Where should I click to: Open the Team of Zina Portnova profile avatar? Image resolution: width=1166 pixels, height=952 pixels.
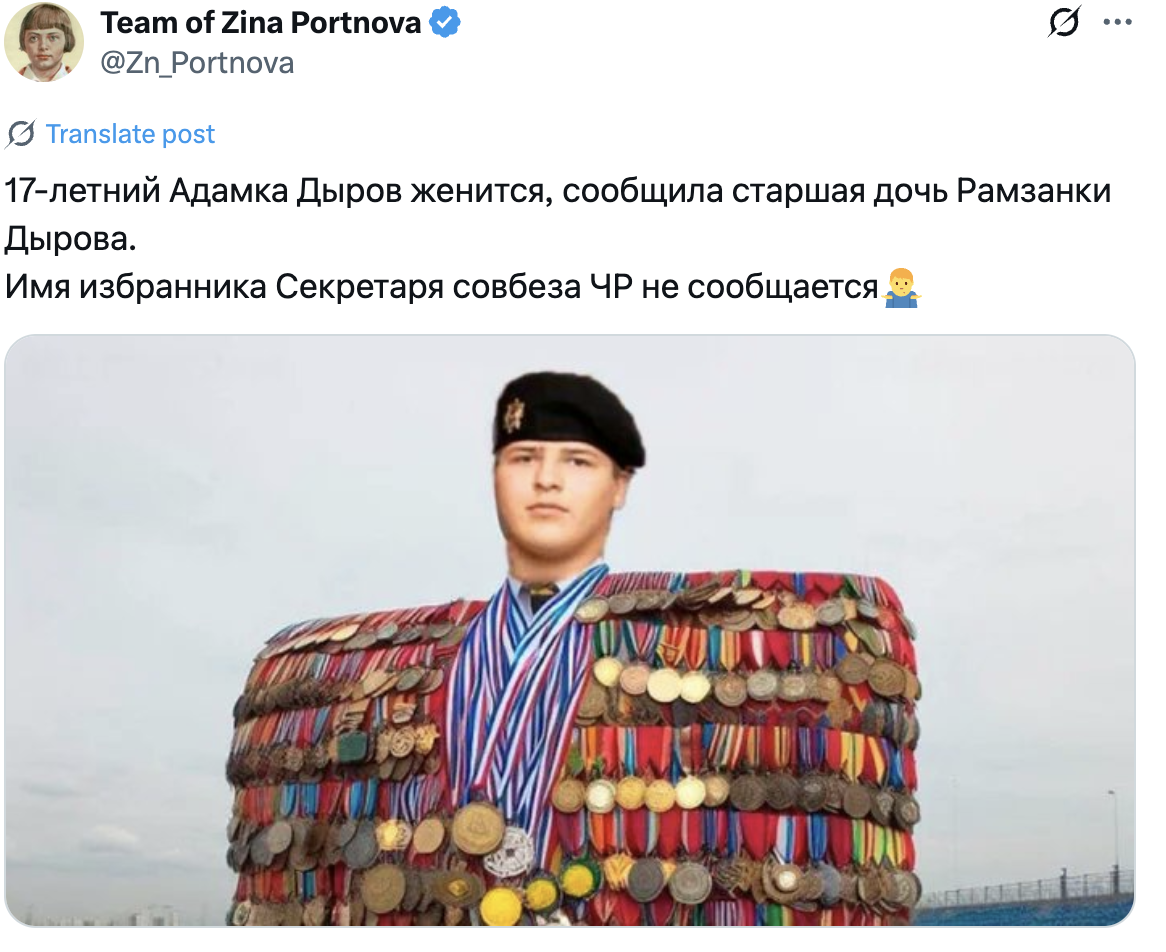(44, 42)
